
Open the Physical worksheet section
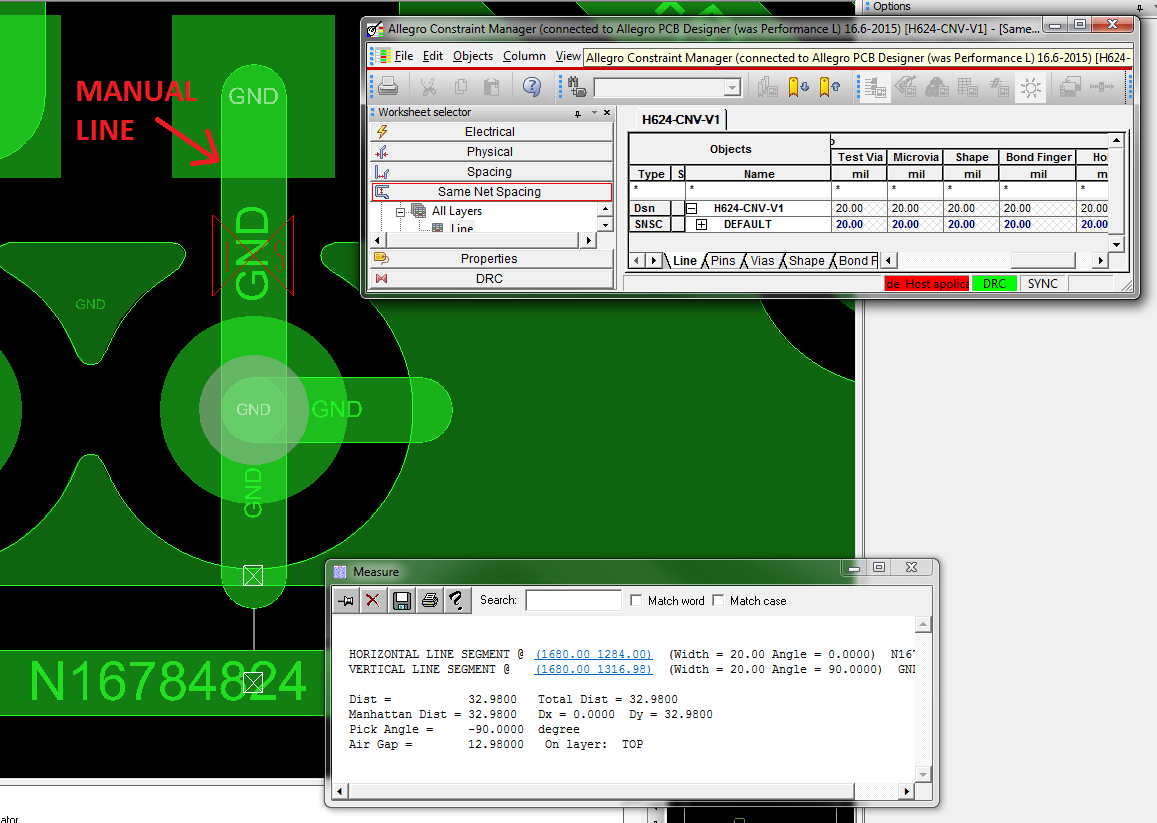[490, 152]
